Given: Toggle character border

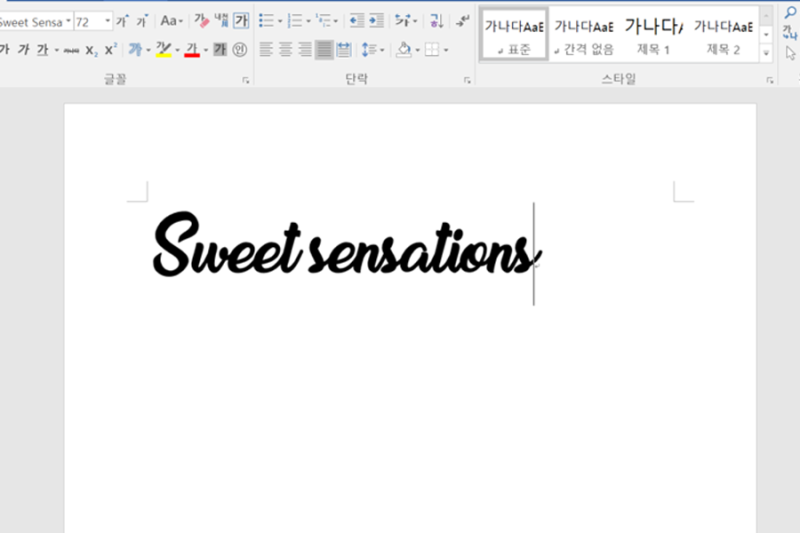Looking at the screenshot, I should [241, 21].
